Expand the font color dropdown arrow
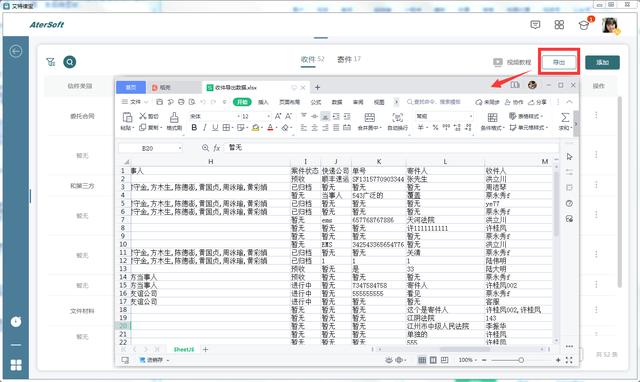The width and height of the screenshot is (640, 382). (x=276, y=128)
